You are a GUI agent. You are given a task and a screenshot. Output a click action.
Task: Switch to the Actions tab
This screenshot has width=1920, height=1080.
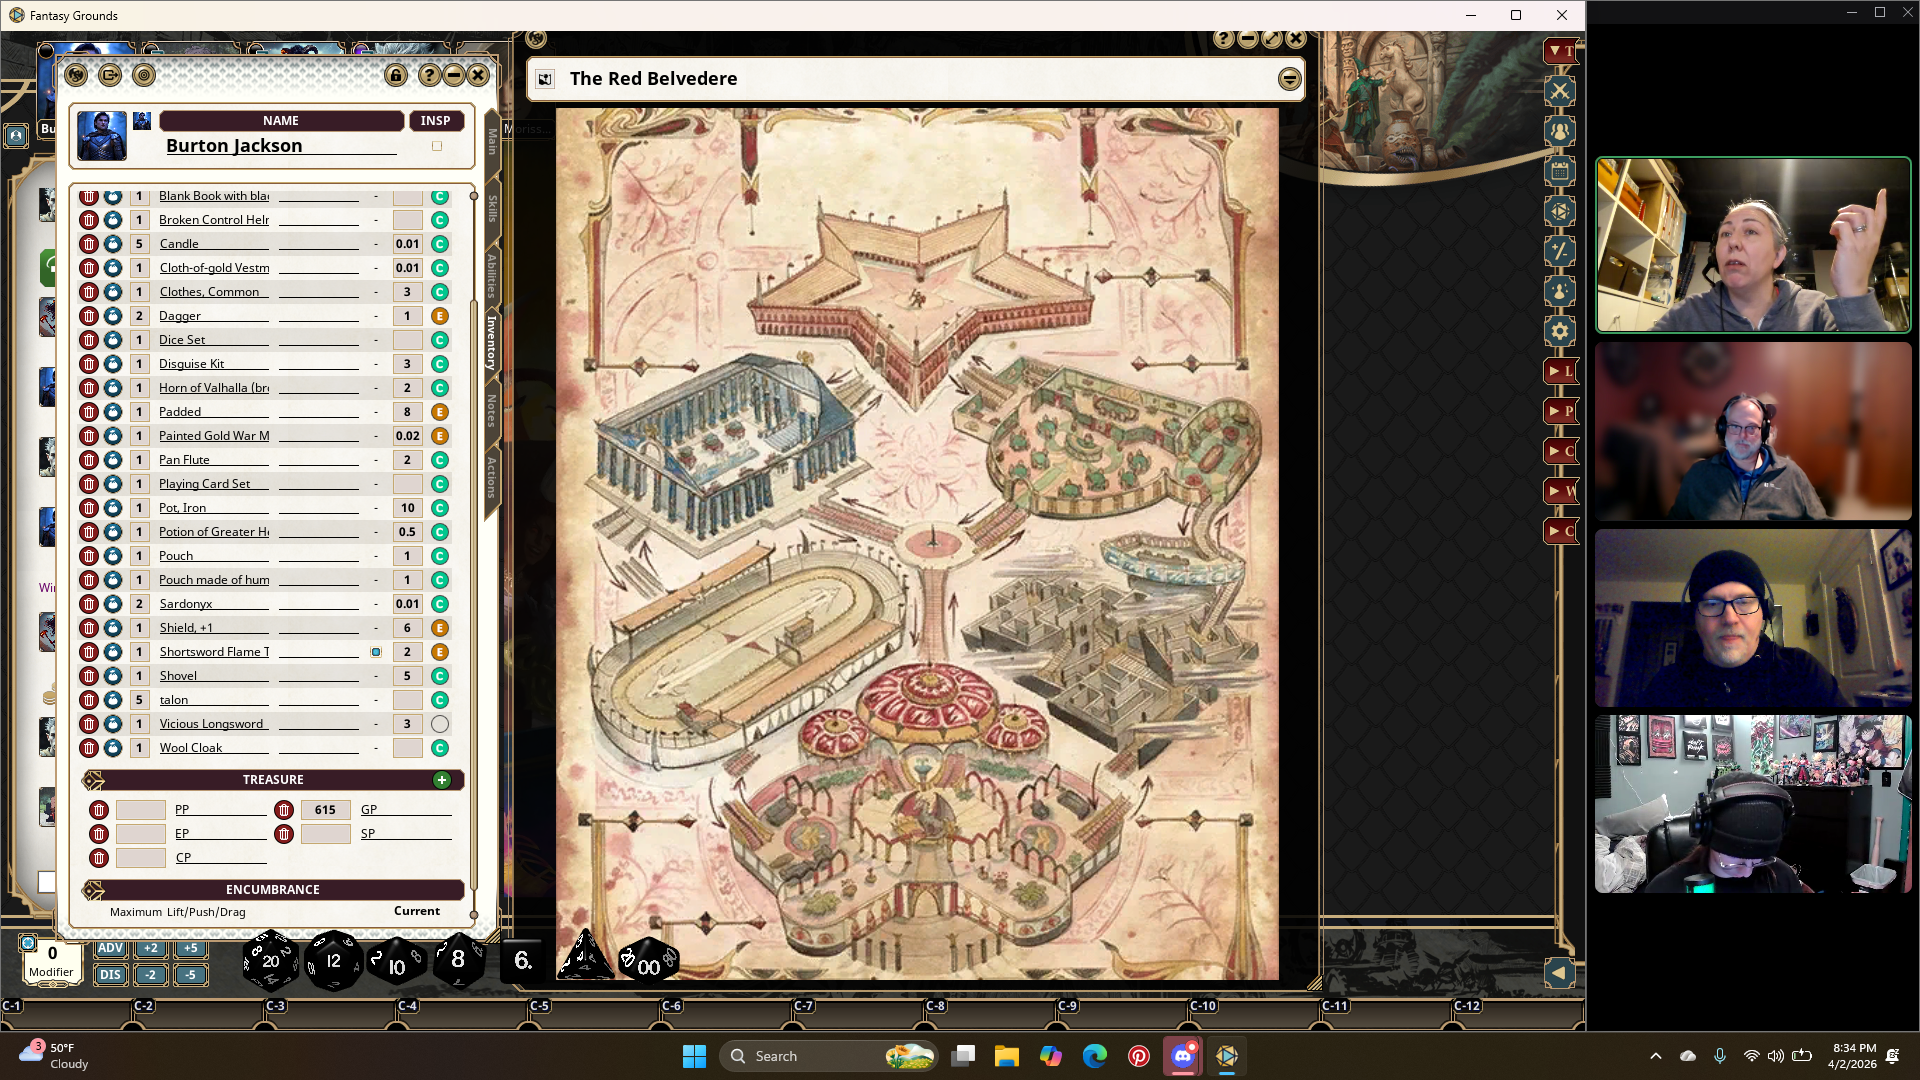[492, 476]
